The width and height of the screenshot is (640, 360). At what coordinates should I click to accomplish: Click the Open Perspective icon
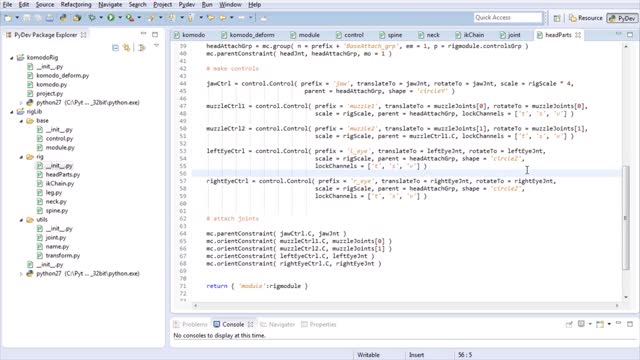pyautogui.click(x=557, y=18)
